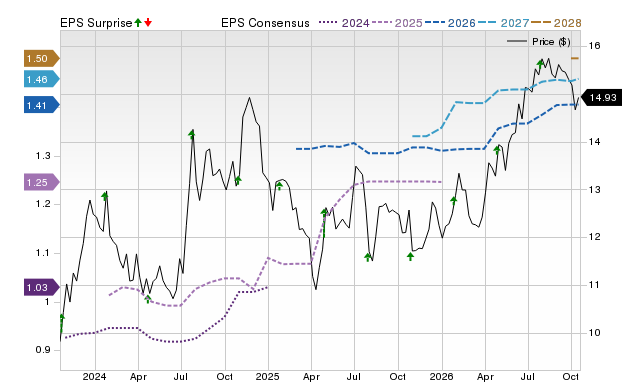Click the 2025 label on the time axis
Viewport: 640px width, 382px height.
point(267,376)
